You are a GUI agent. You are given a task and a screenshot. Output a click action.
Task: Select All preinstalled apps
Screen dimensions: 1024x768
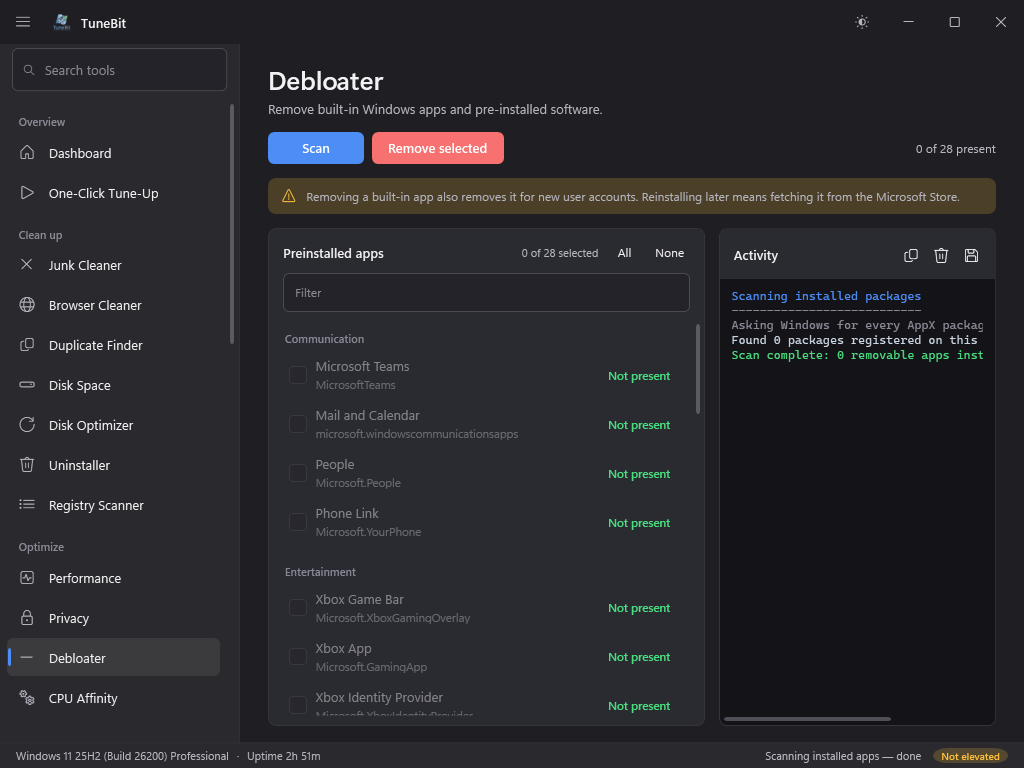pyautogui.click(x=624, y=253)
